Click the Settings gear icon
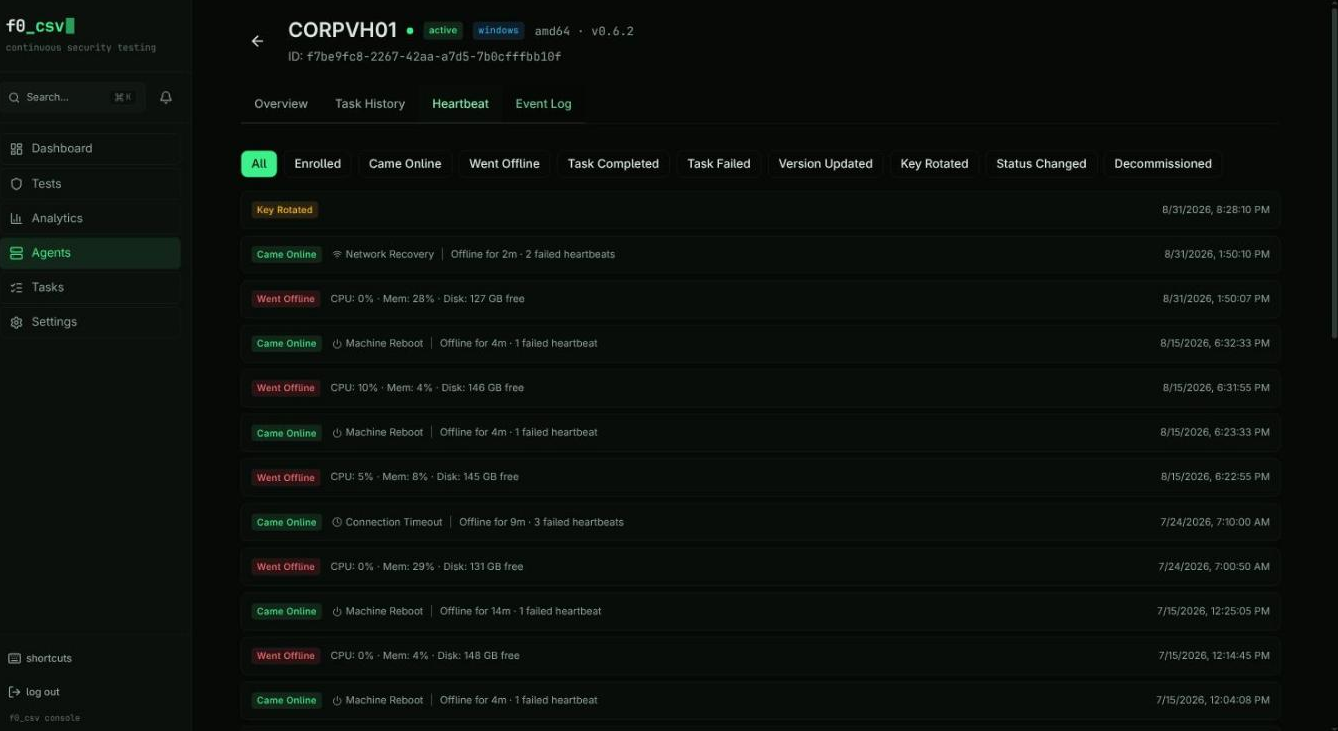Viewport: 1338px width, 731px height. pyautogui.click(x=16, y=322)
